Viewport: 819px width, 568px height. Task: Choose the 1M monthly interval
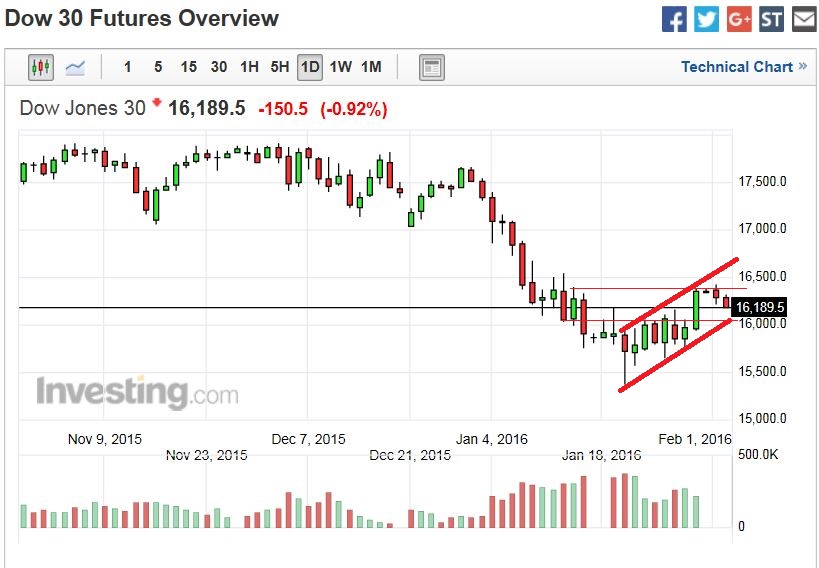pos(371,68)
